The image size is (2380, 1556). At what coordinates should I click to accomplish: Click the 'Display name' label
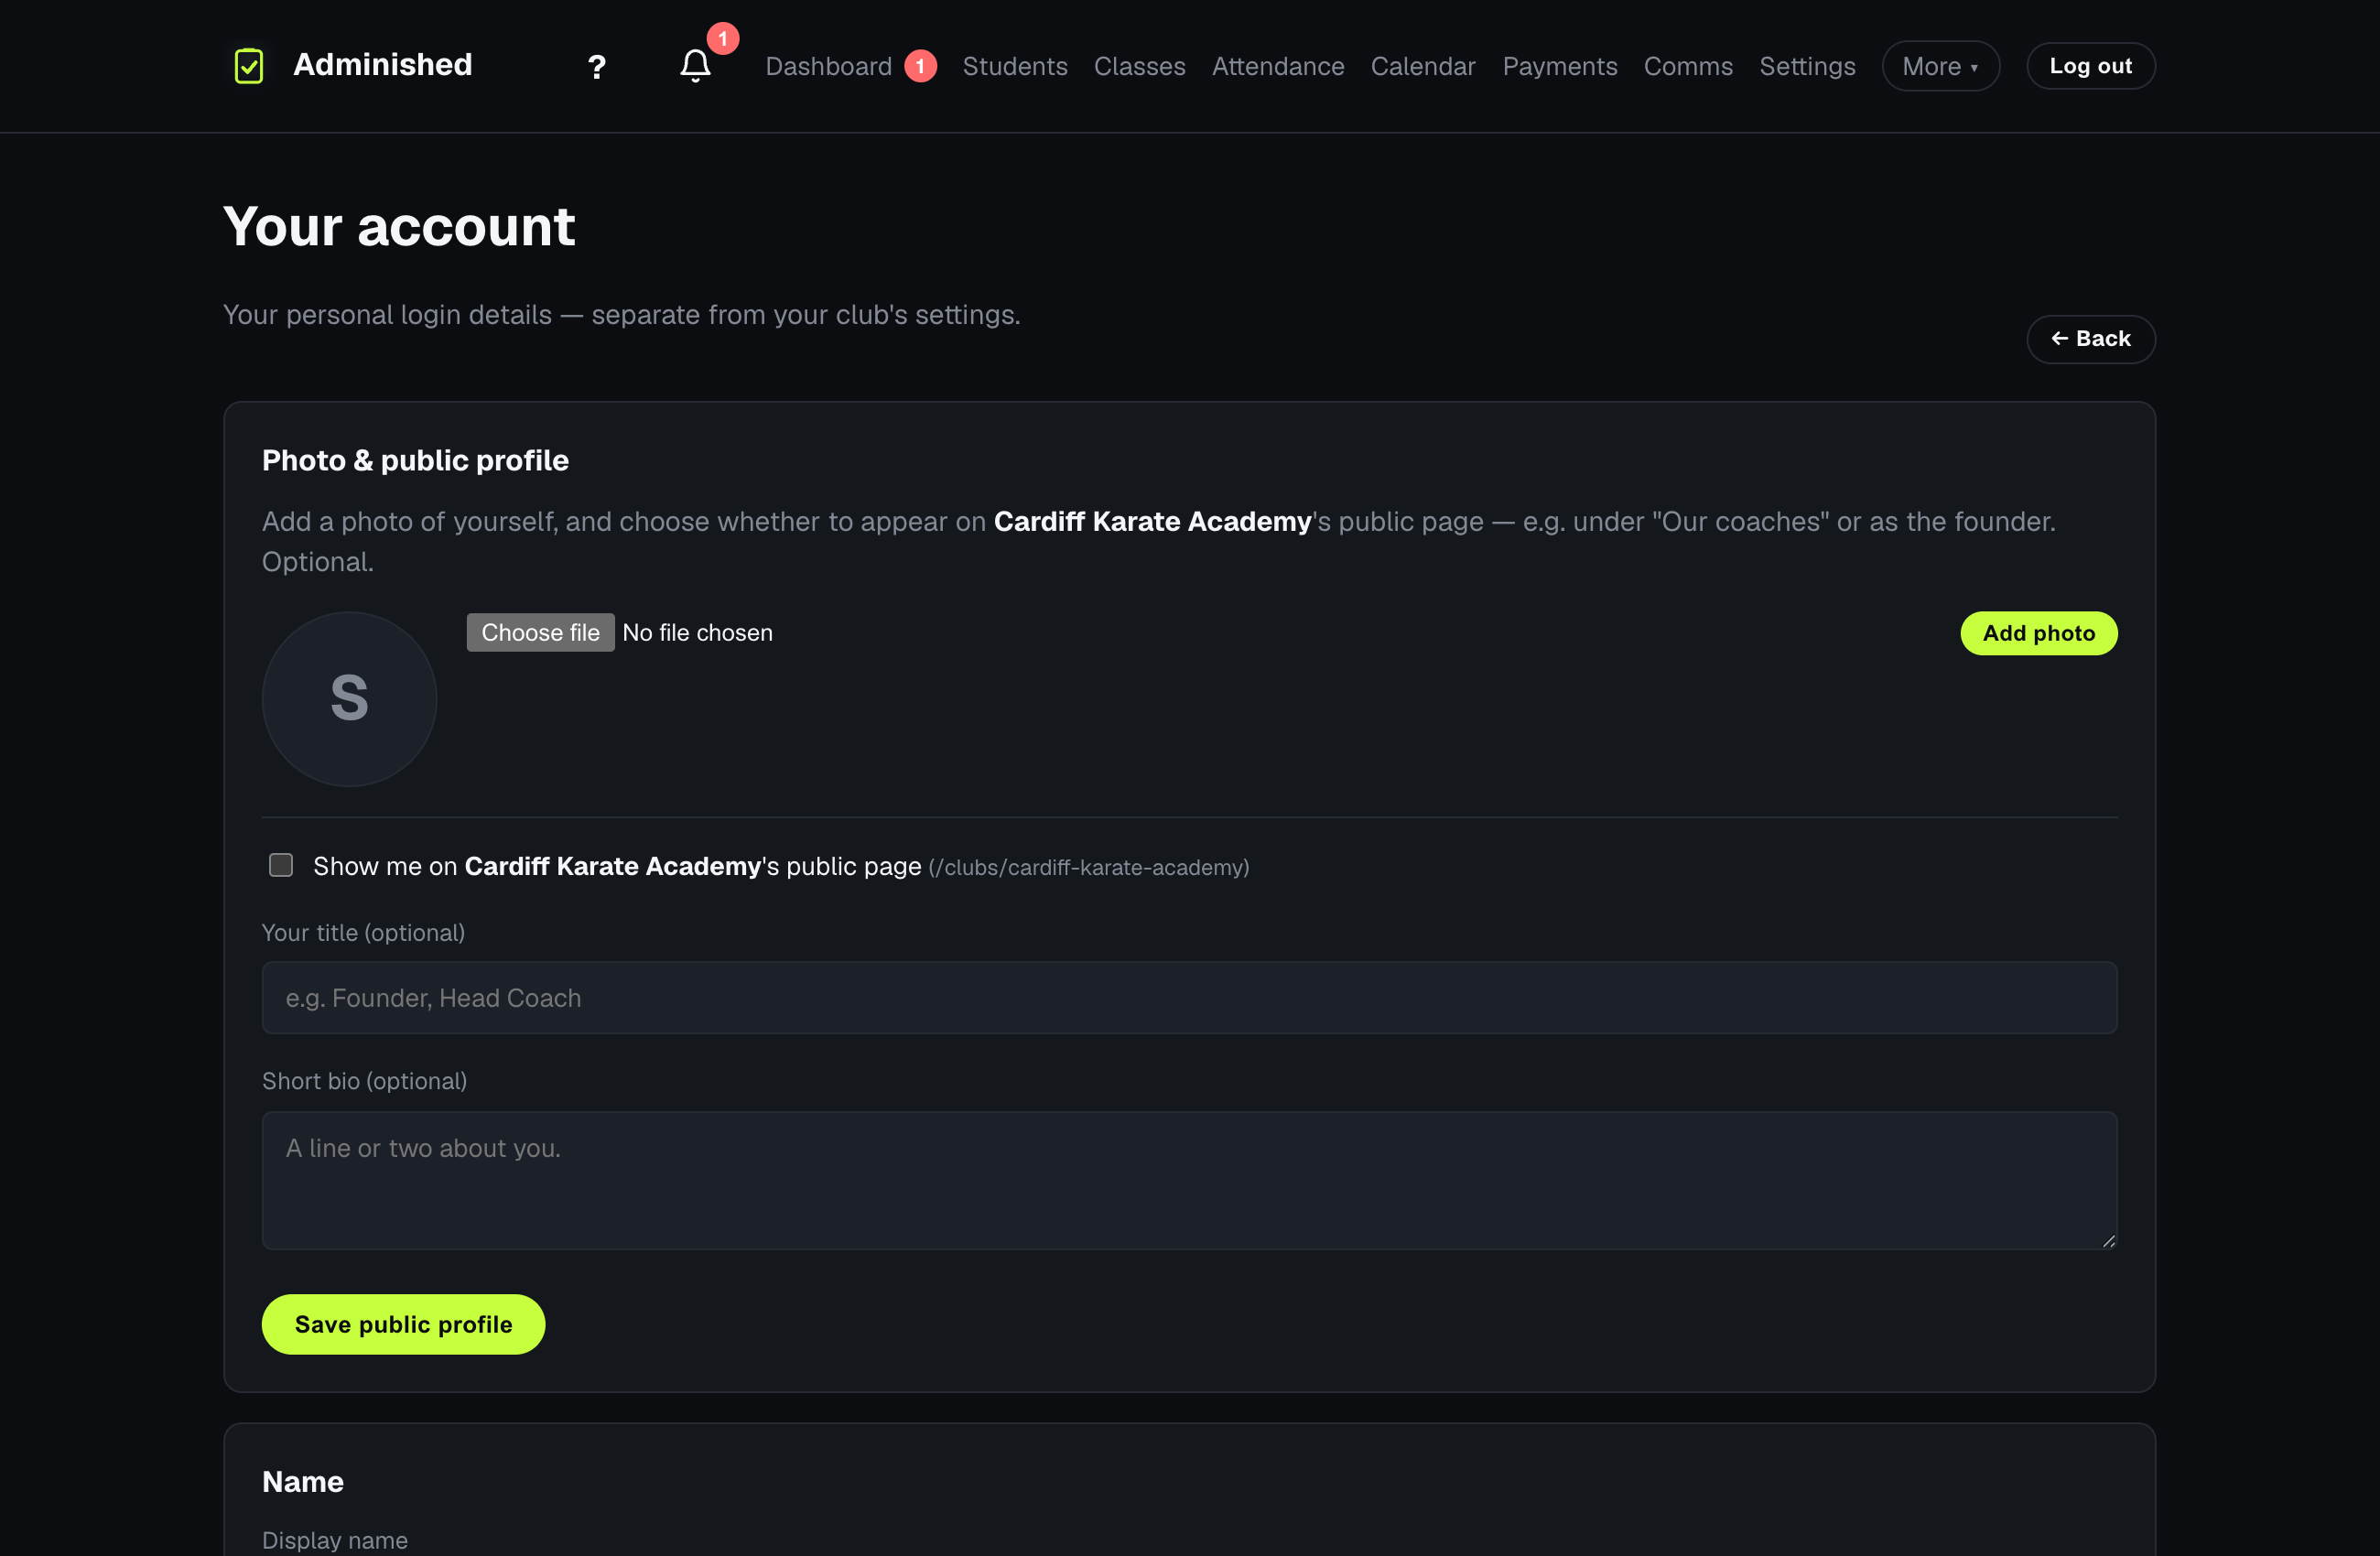[x=335, y=1540]
